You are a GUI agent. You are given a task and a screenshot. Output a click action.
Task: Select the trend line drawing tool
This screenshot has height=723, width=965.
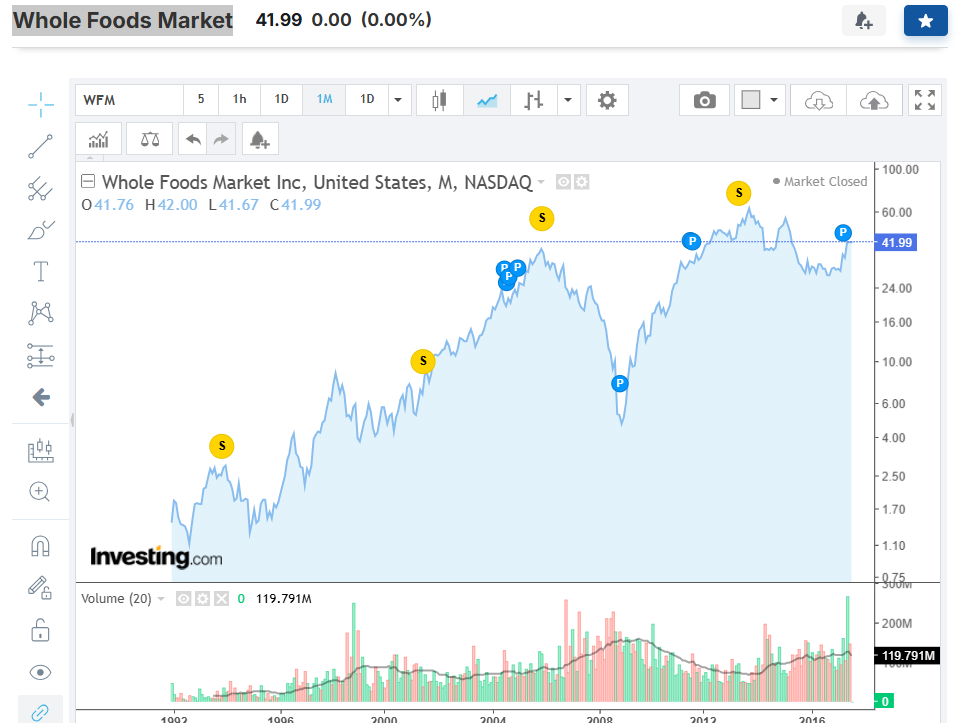click(41, 146)
